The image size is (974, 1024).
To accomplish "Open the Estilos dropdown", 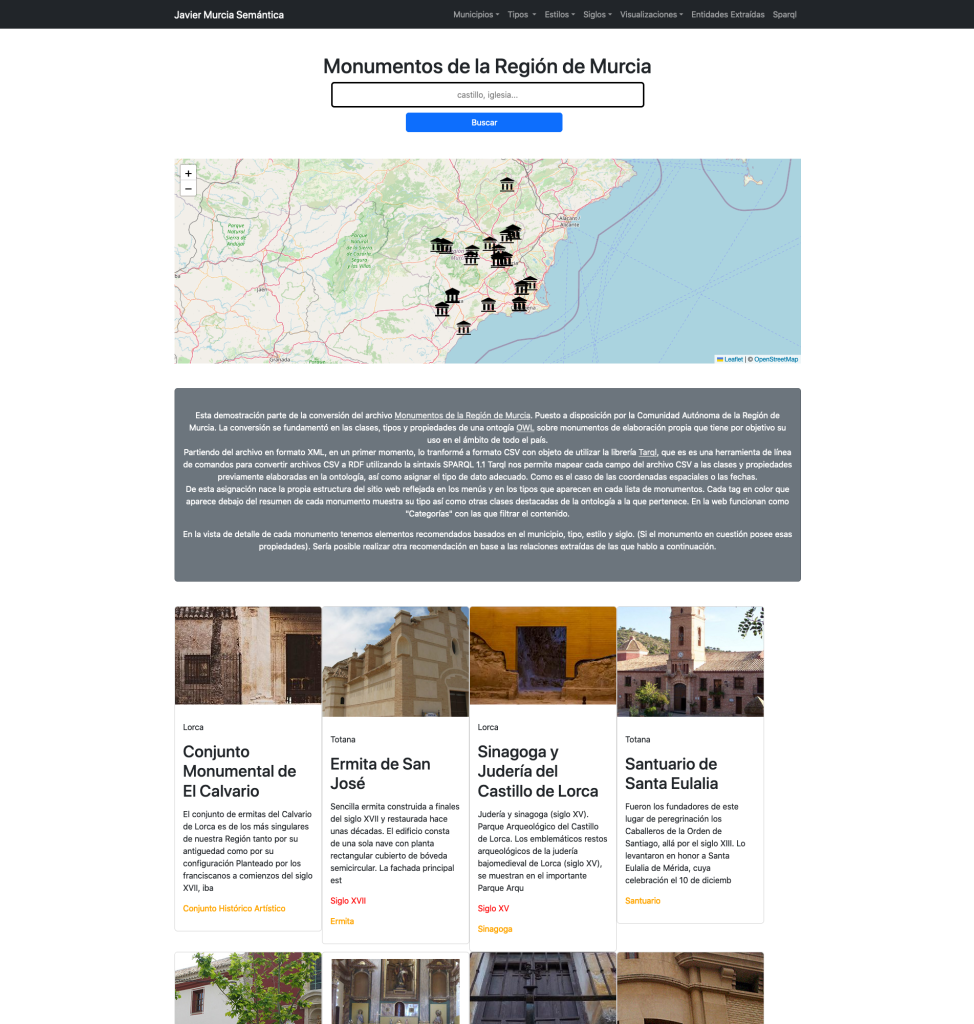I will [560, 15].
